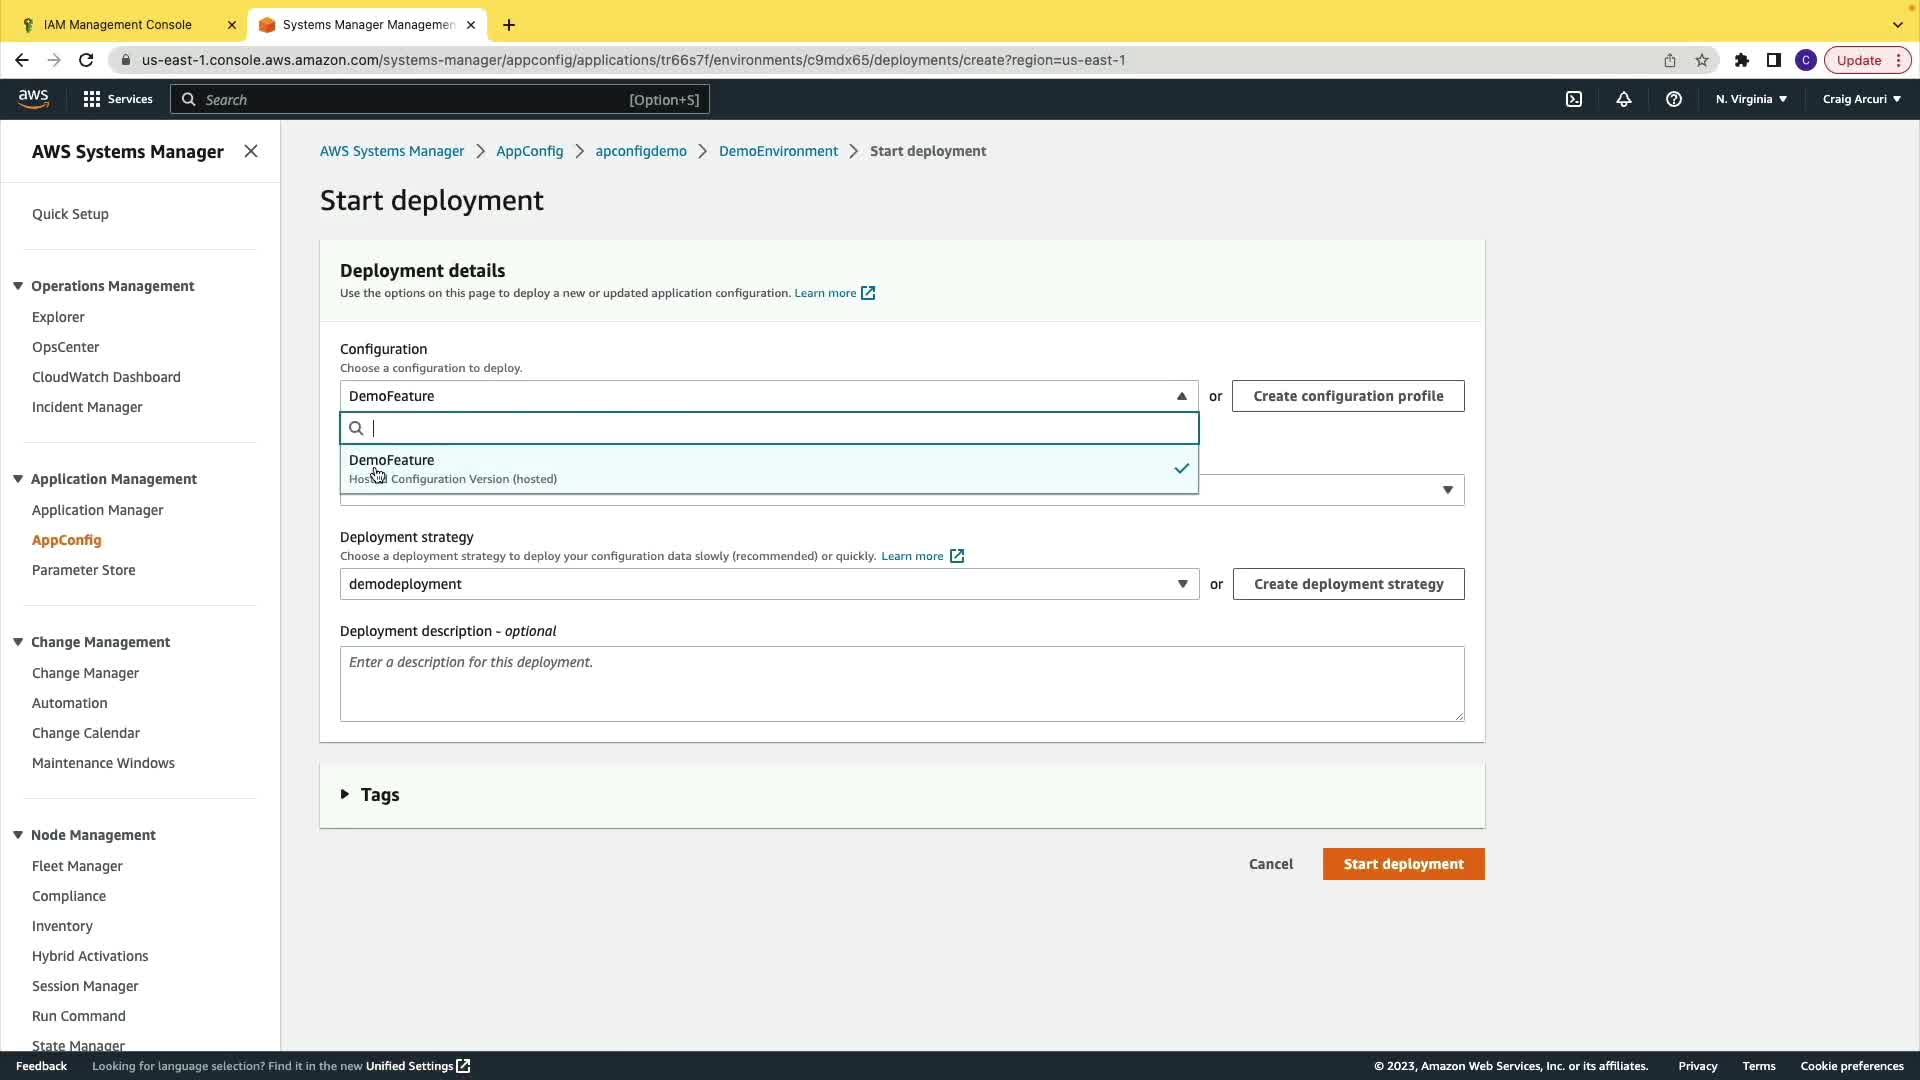Image resolution: width=1920 pixels, height=1080 pixels.
Task: Close the AWS Systems Manager sidebar
Action: [x=251, y=151]
